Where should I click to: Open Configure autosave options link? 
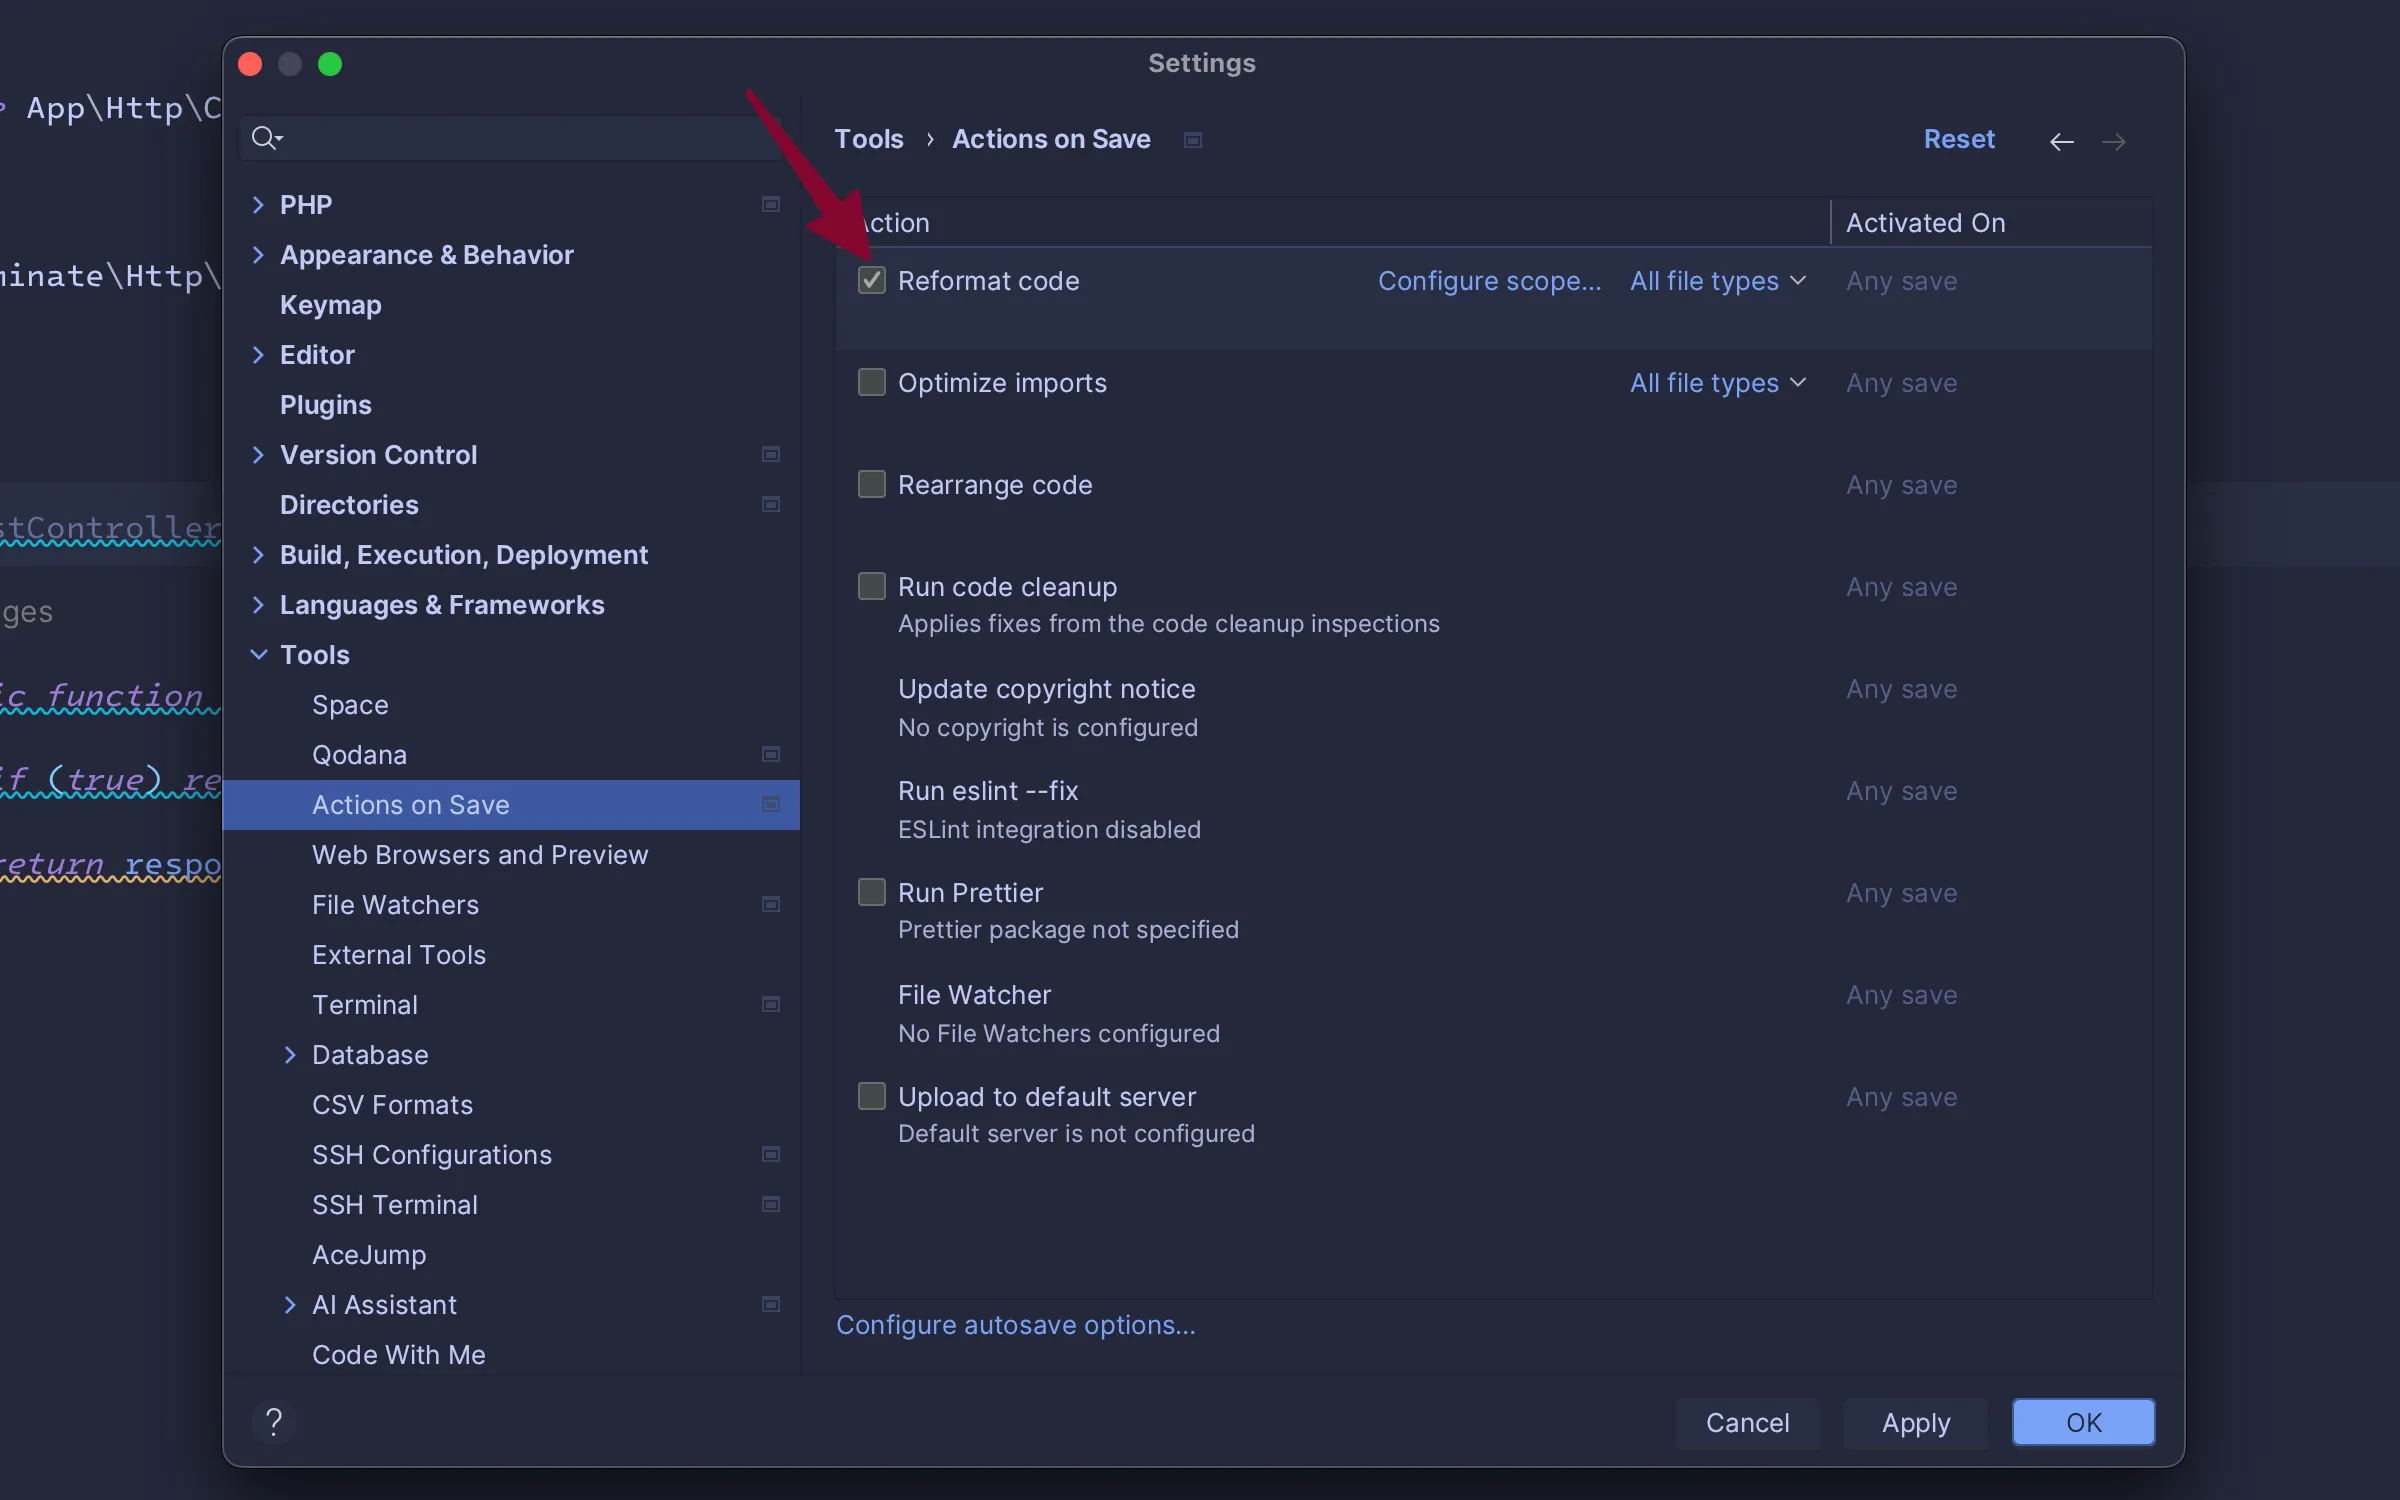tap(1016, 1325)
